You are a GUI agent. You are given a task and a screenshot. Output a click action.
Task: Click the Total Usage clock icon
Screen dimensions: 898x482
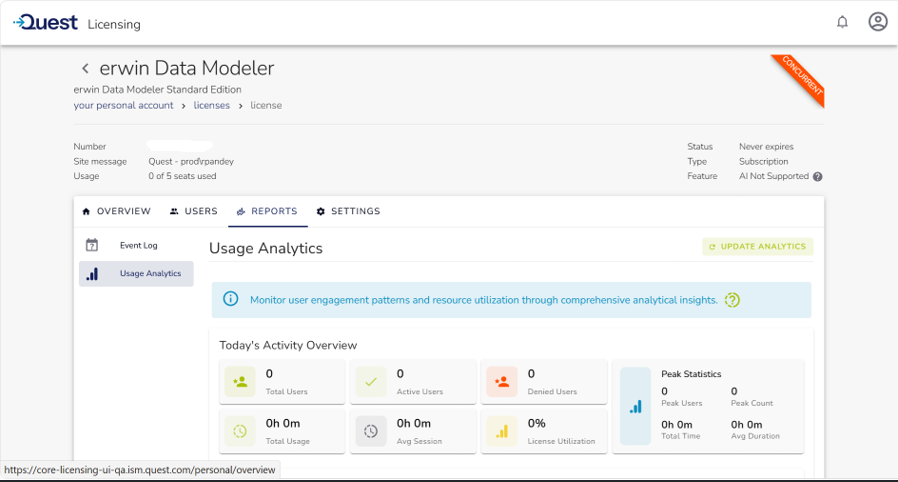point(240,431)
